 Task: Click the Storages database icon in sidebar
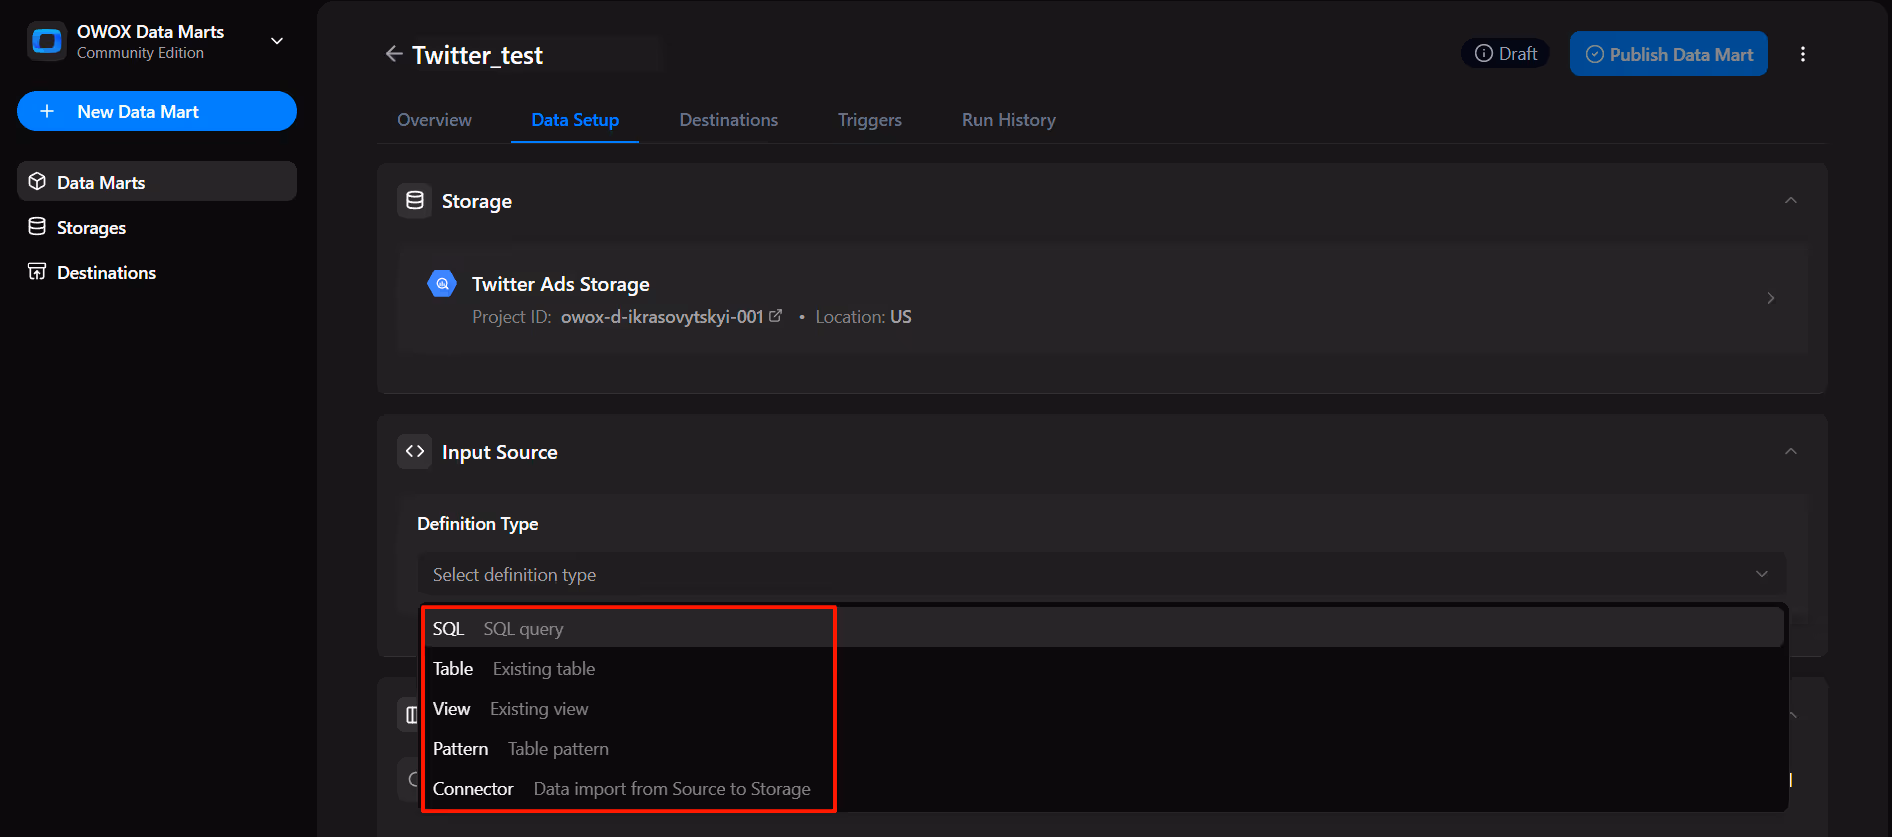tap(37, 227)
